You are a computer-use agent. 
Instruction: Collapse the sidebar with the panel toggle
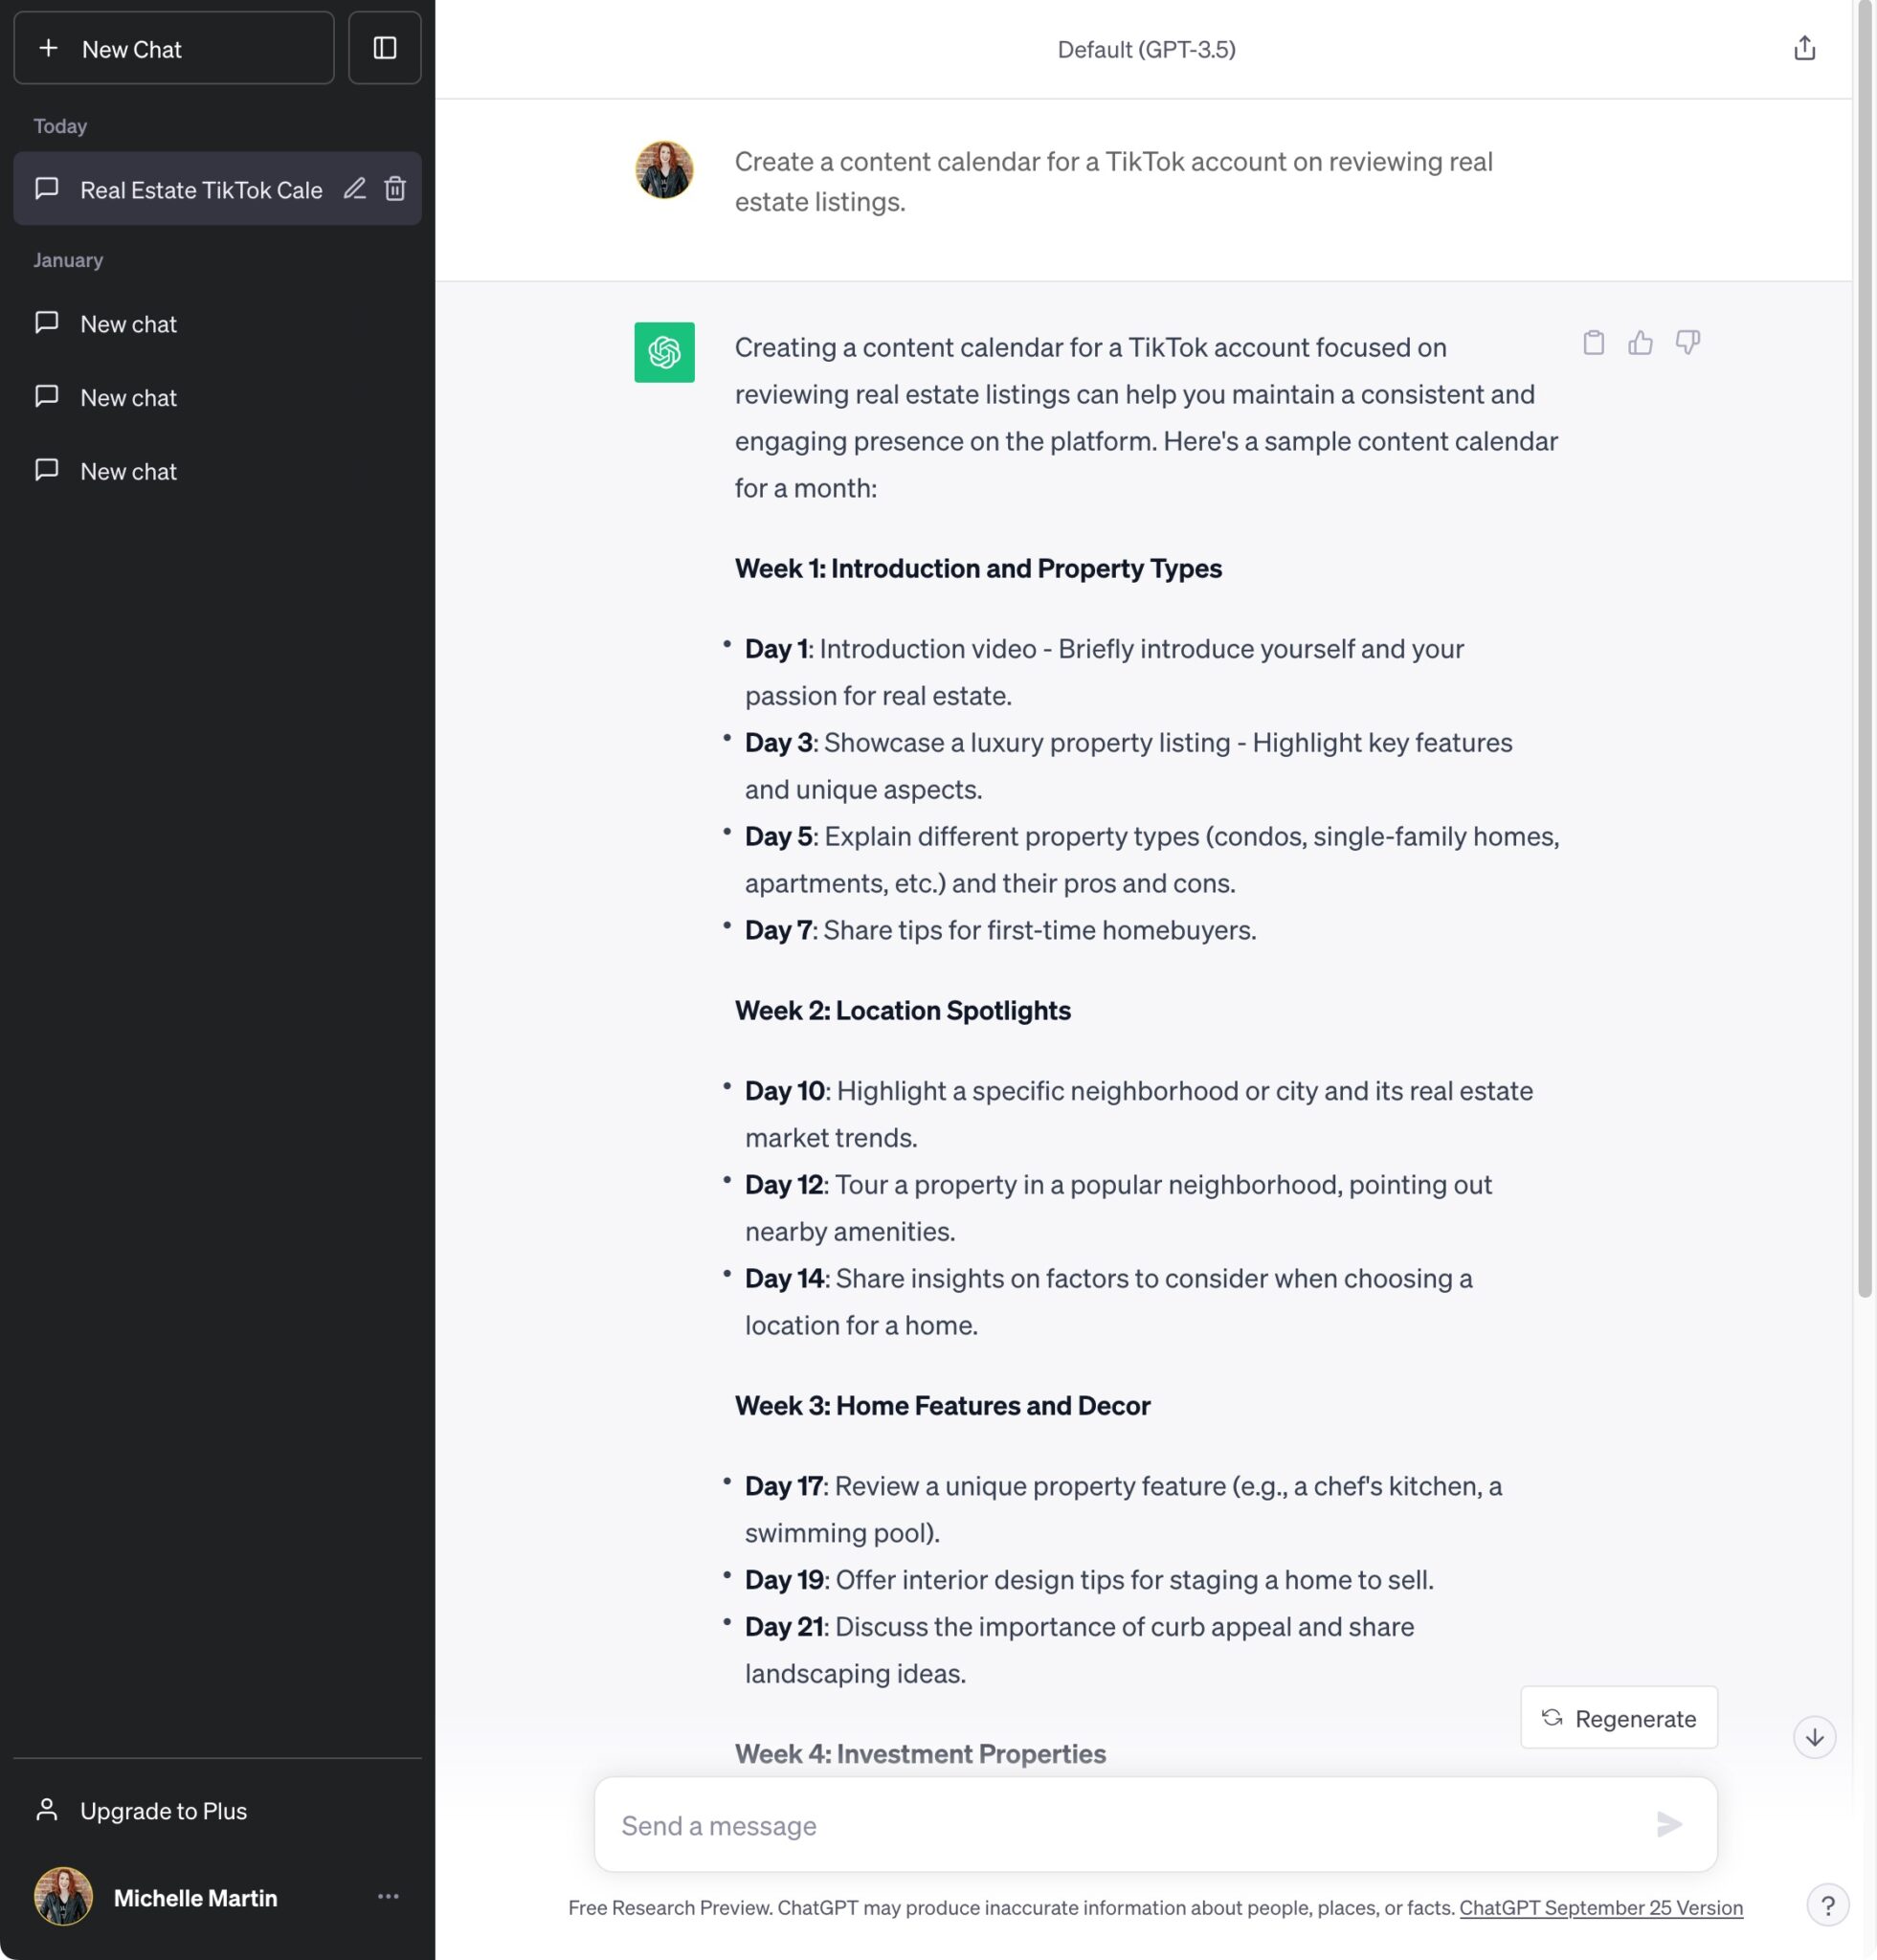tap(384, 47)
